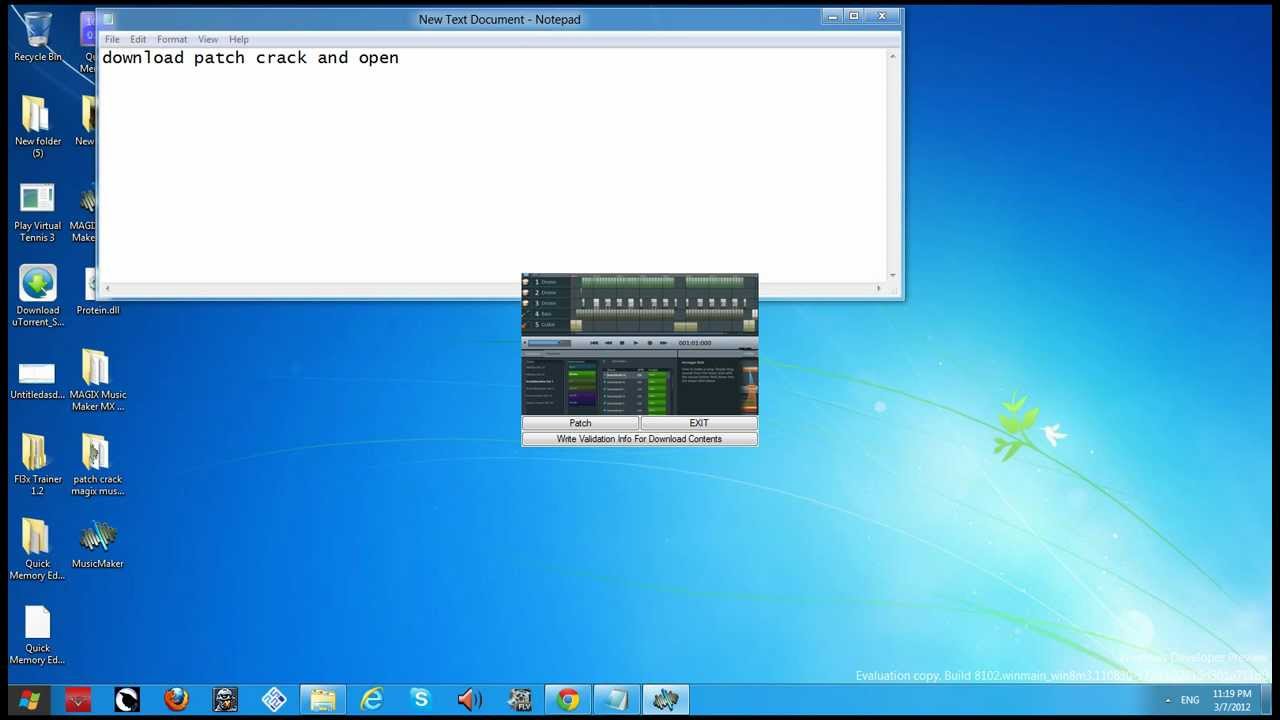Image resolution: width=1280 pixels, height=720 pixels.
Task: Show hidden system tray icons arrow
Action: (1167, 700)
